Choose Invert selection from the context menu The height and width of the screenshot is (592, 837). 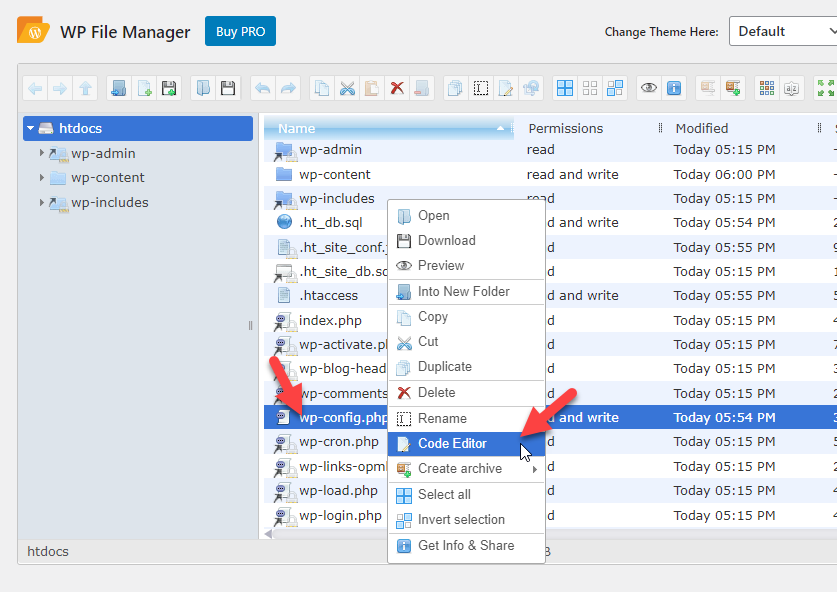point(467,520)
